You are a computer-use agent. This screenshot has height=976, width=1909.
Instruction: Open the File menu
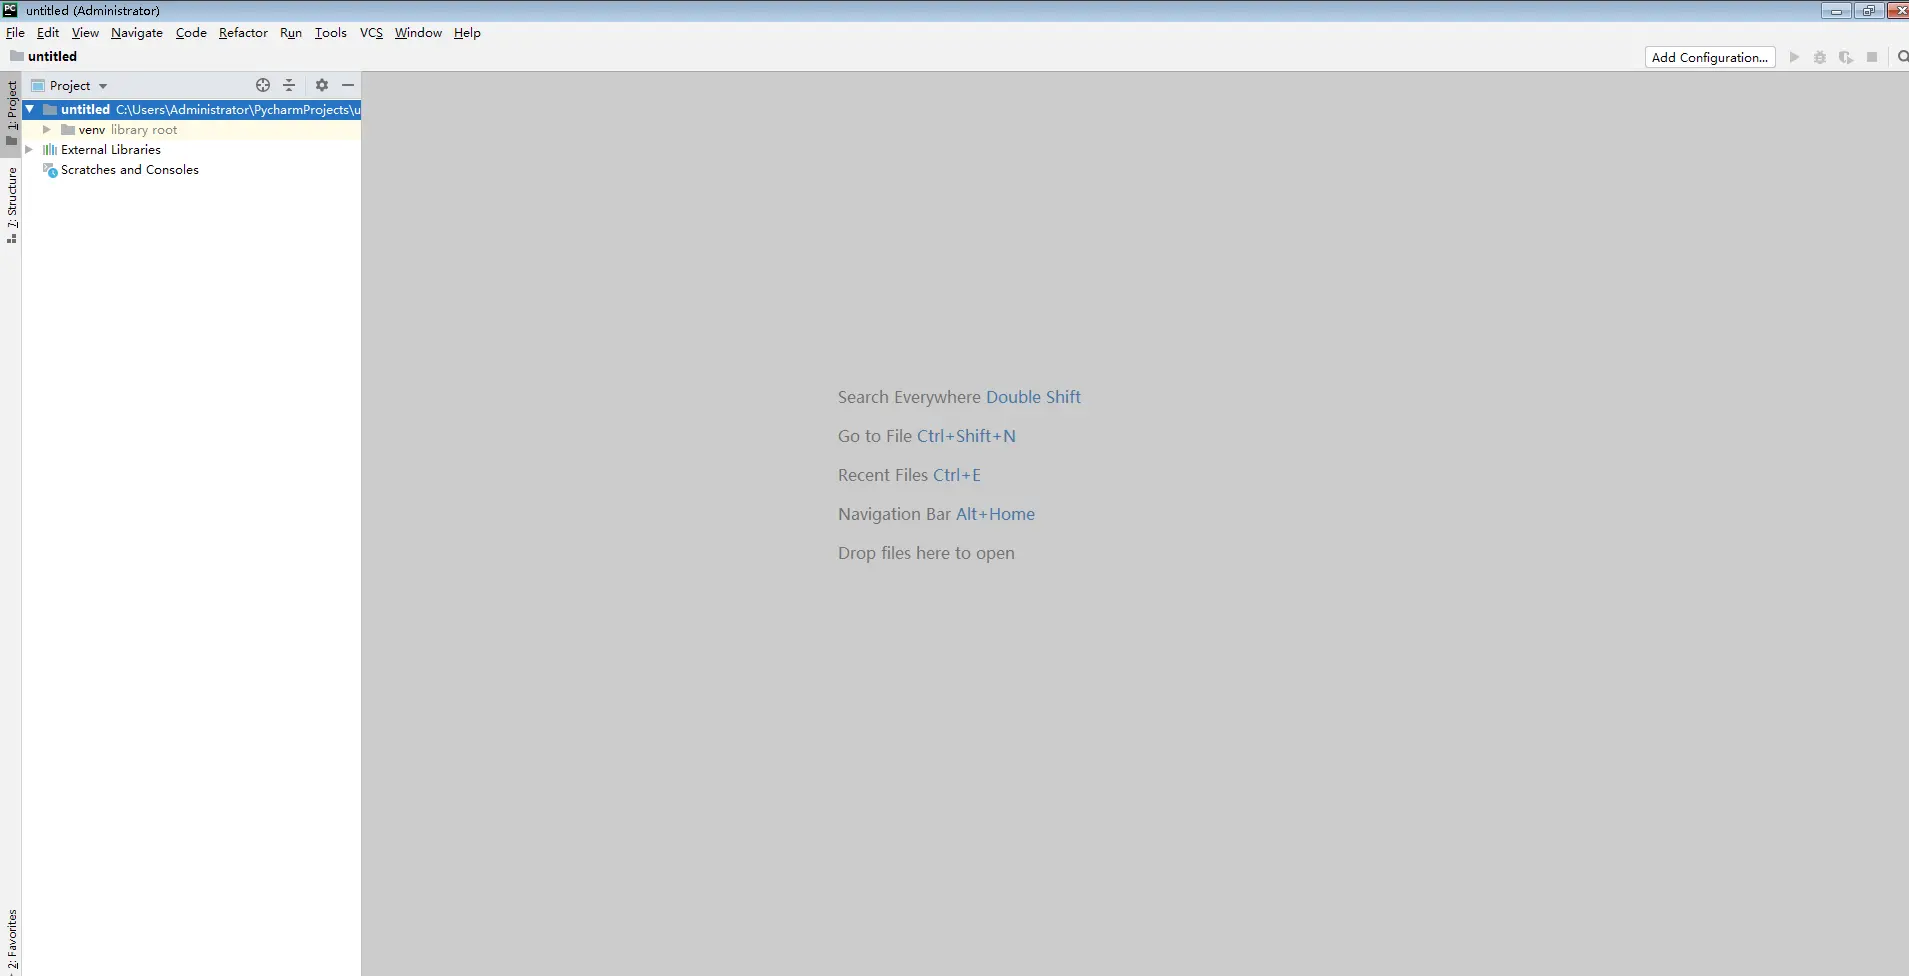pyautogui.click(x=15, y=33)
